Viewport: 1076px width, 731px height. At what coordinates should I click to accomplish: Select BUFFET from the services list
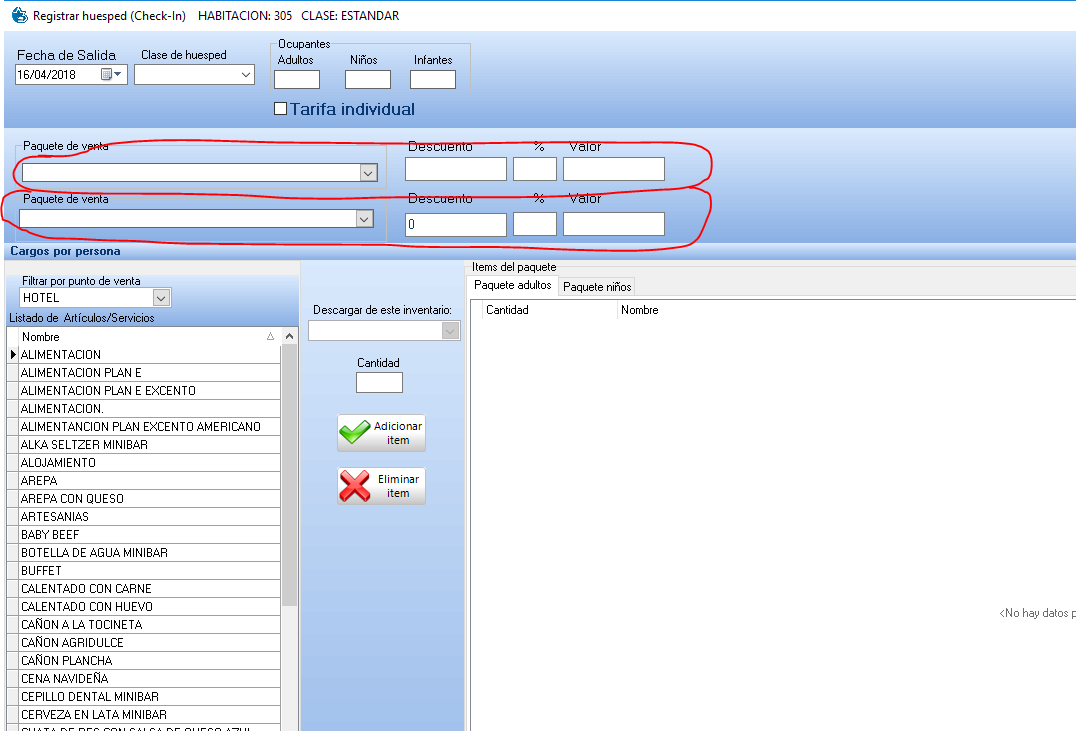point(41,571)
